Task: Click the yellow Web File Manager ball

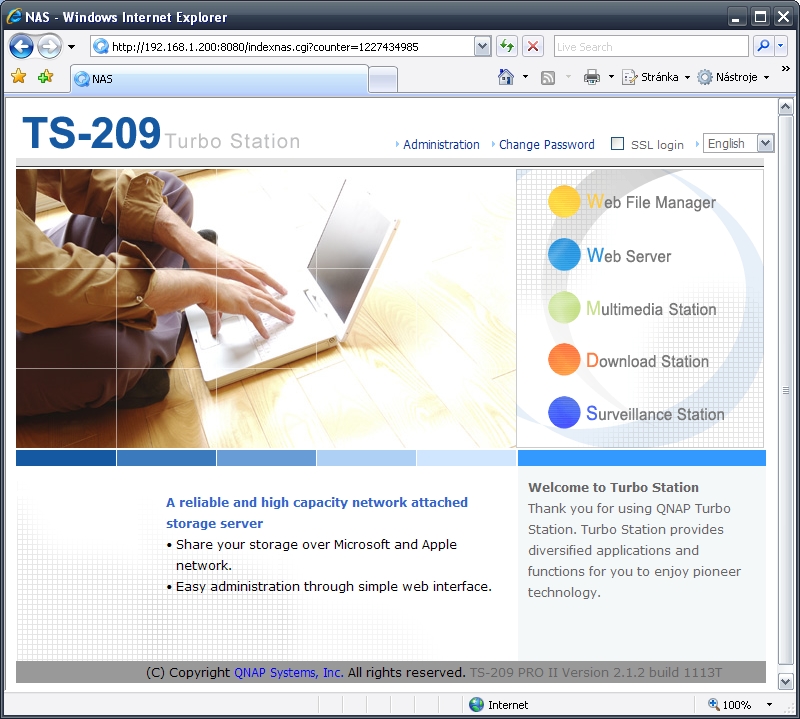Action: 564,202
